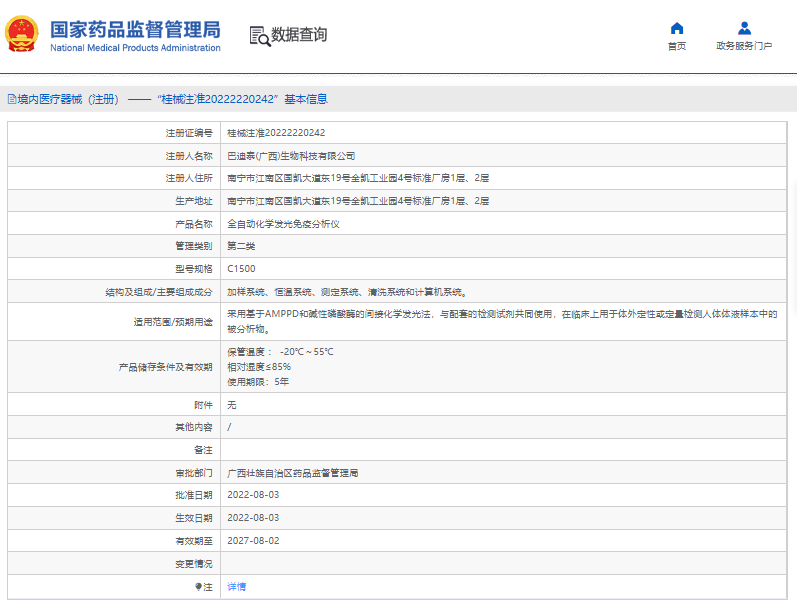Click approving department 广西壮族自治区药品监督管理局
The image size is (797, 605).
[293, 473]
